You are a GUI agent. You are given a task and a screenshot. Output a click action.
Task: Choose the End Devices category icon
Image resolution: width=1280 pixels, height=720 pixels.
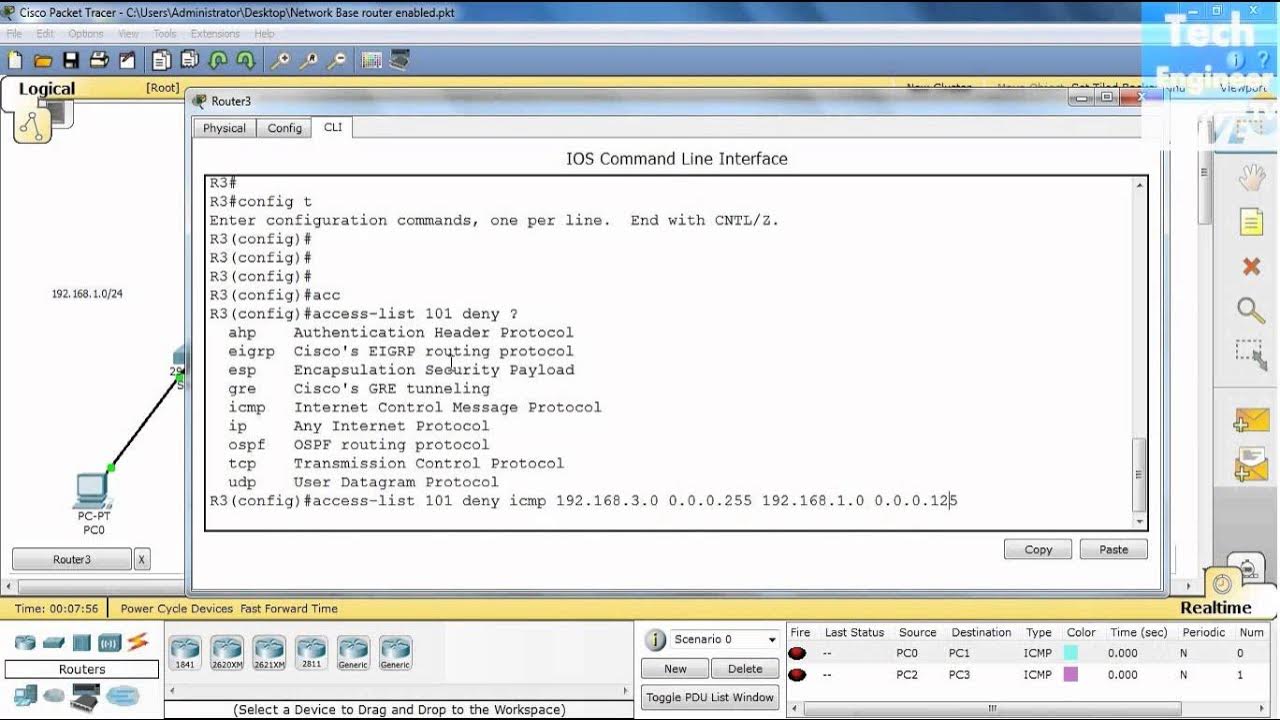(25, 695)
